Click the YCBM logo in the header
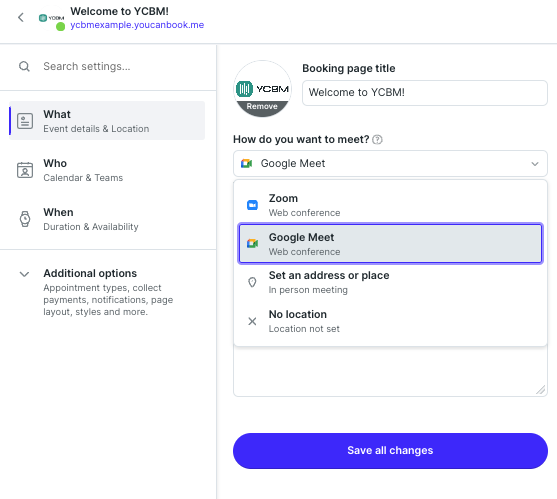Viewport: 557px width, 499px height. tap(52, 18)
